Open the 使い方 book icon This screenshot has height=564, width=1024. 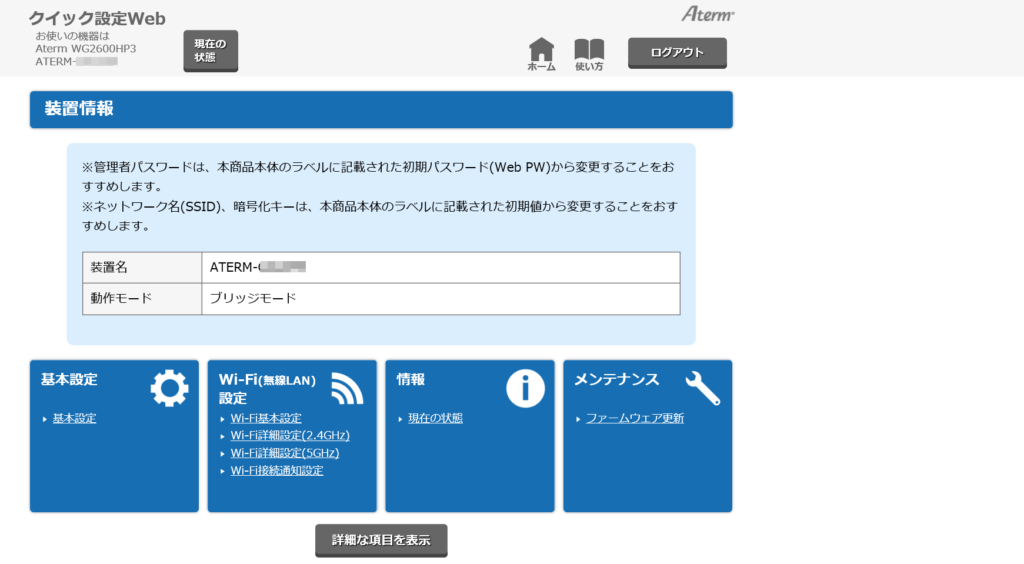(589, 51)
